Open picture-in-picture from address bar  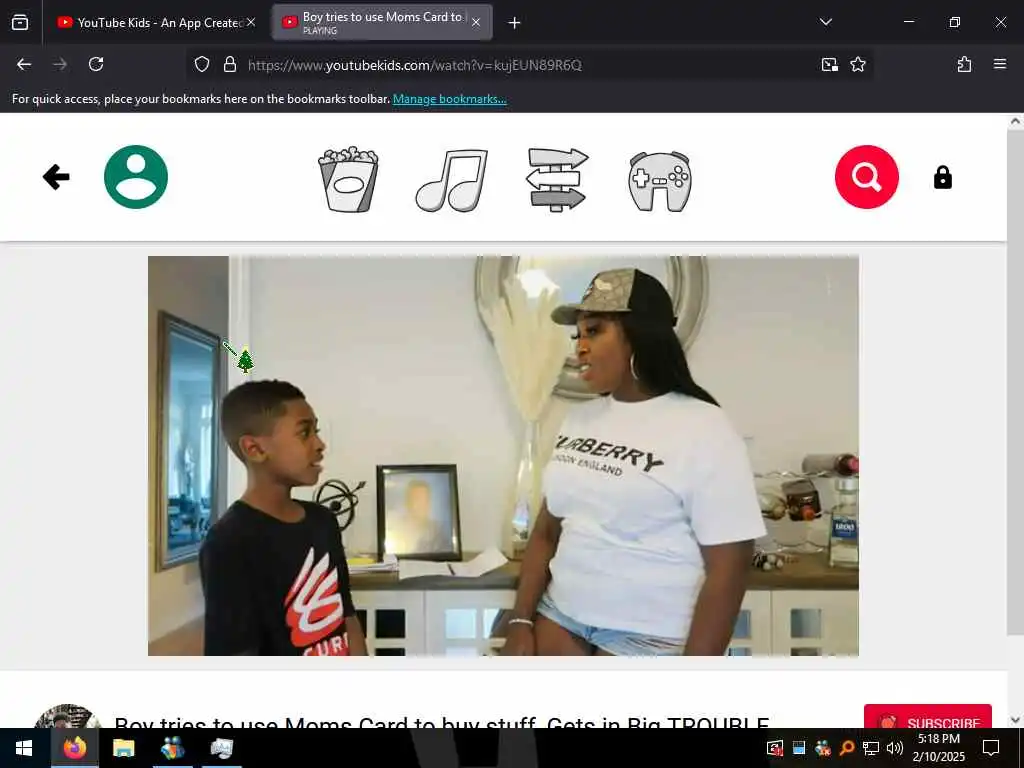(x=829, y=65)
